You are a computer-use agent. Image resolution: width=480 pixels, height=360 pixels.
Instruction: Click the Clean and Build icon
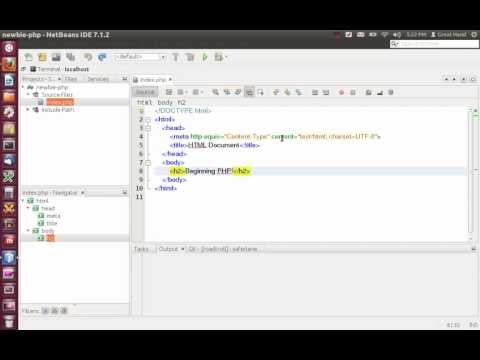[x=190, y=57]
